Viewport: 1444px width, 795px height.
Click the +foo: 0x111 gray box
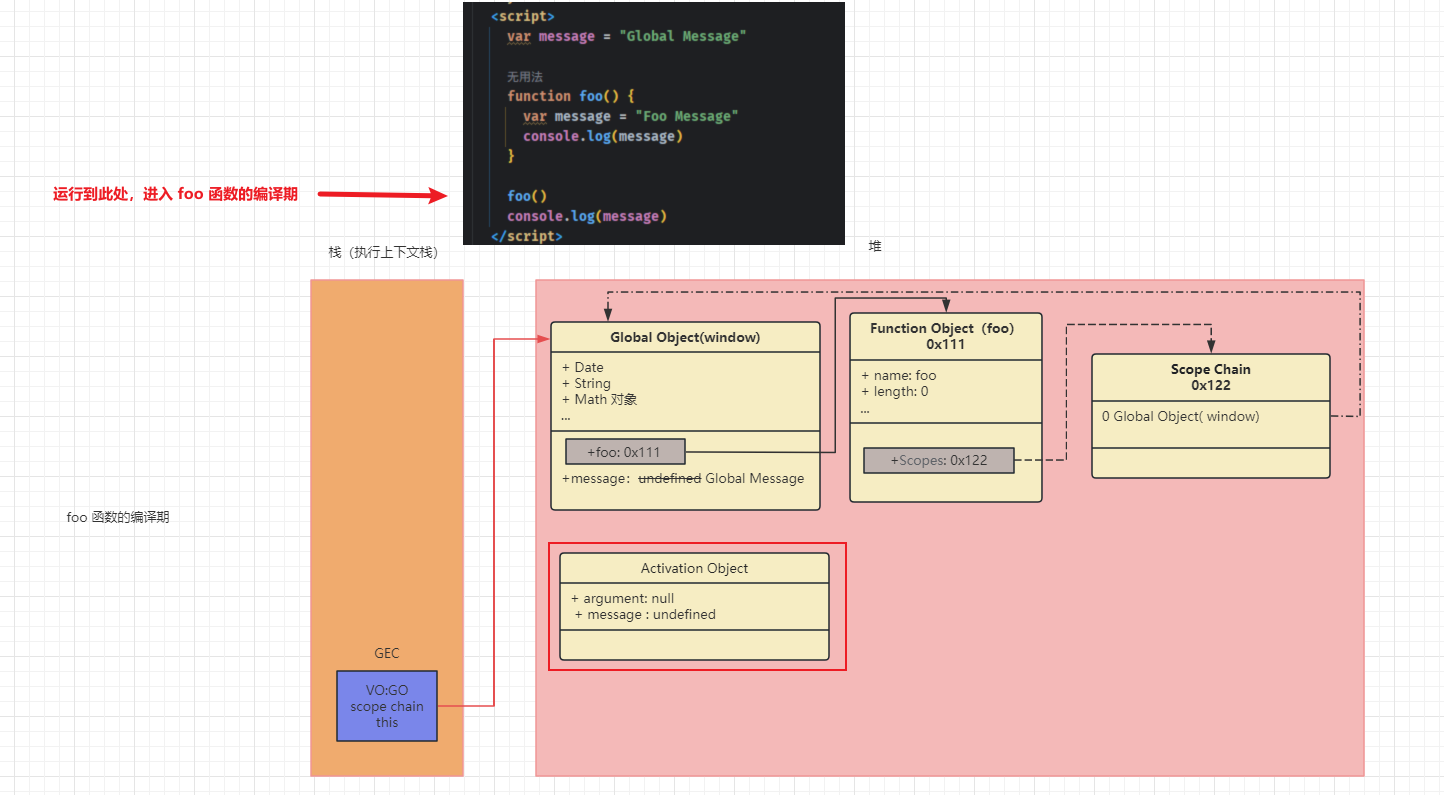click(625, 452)
